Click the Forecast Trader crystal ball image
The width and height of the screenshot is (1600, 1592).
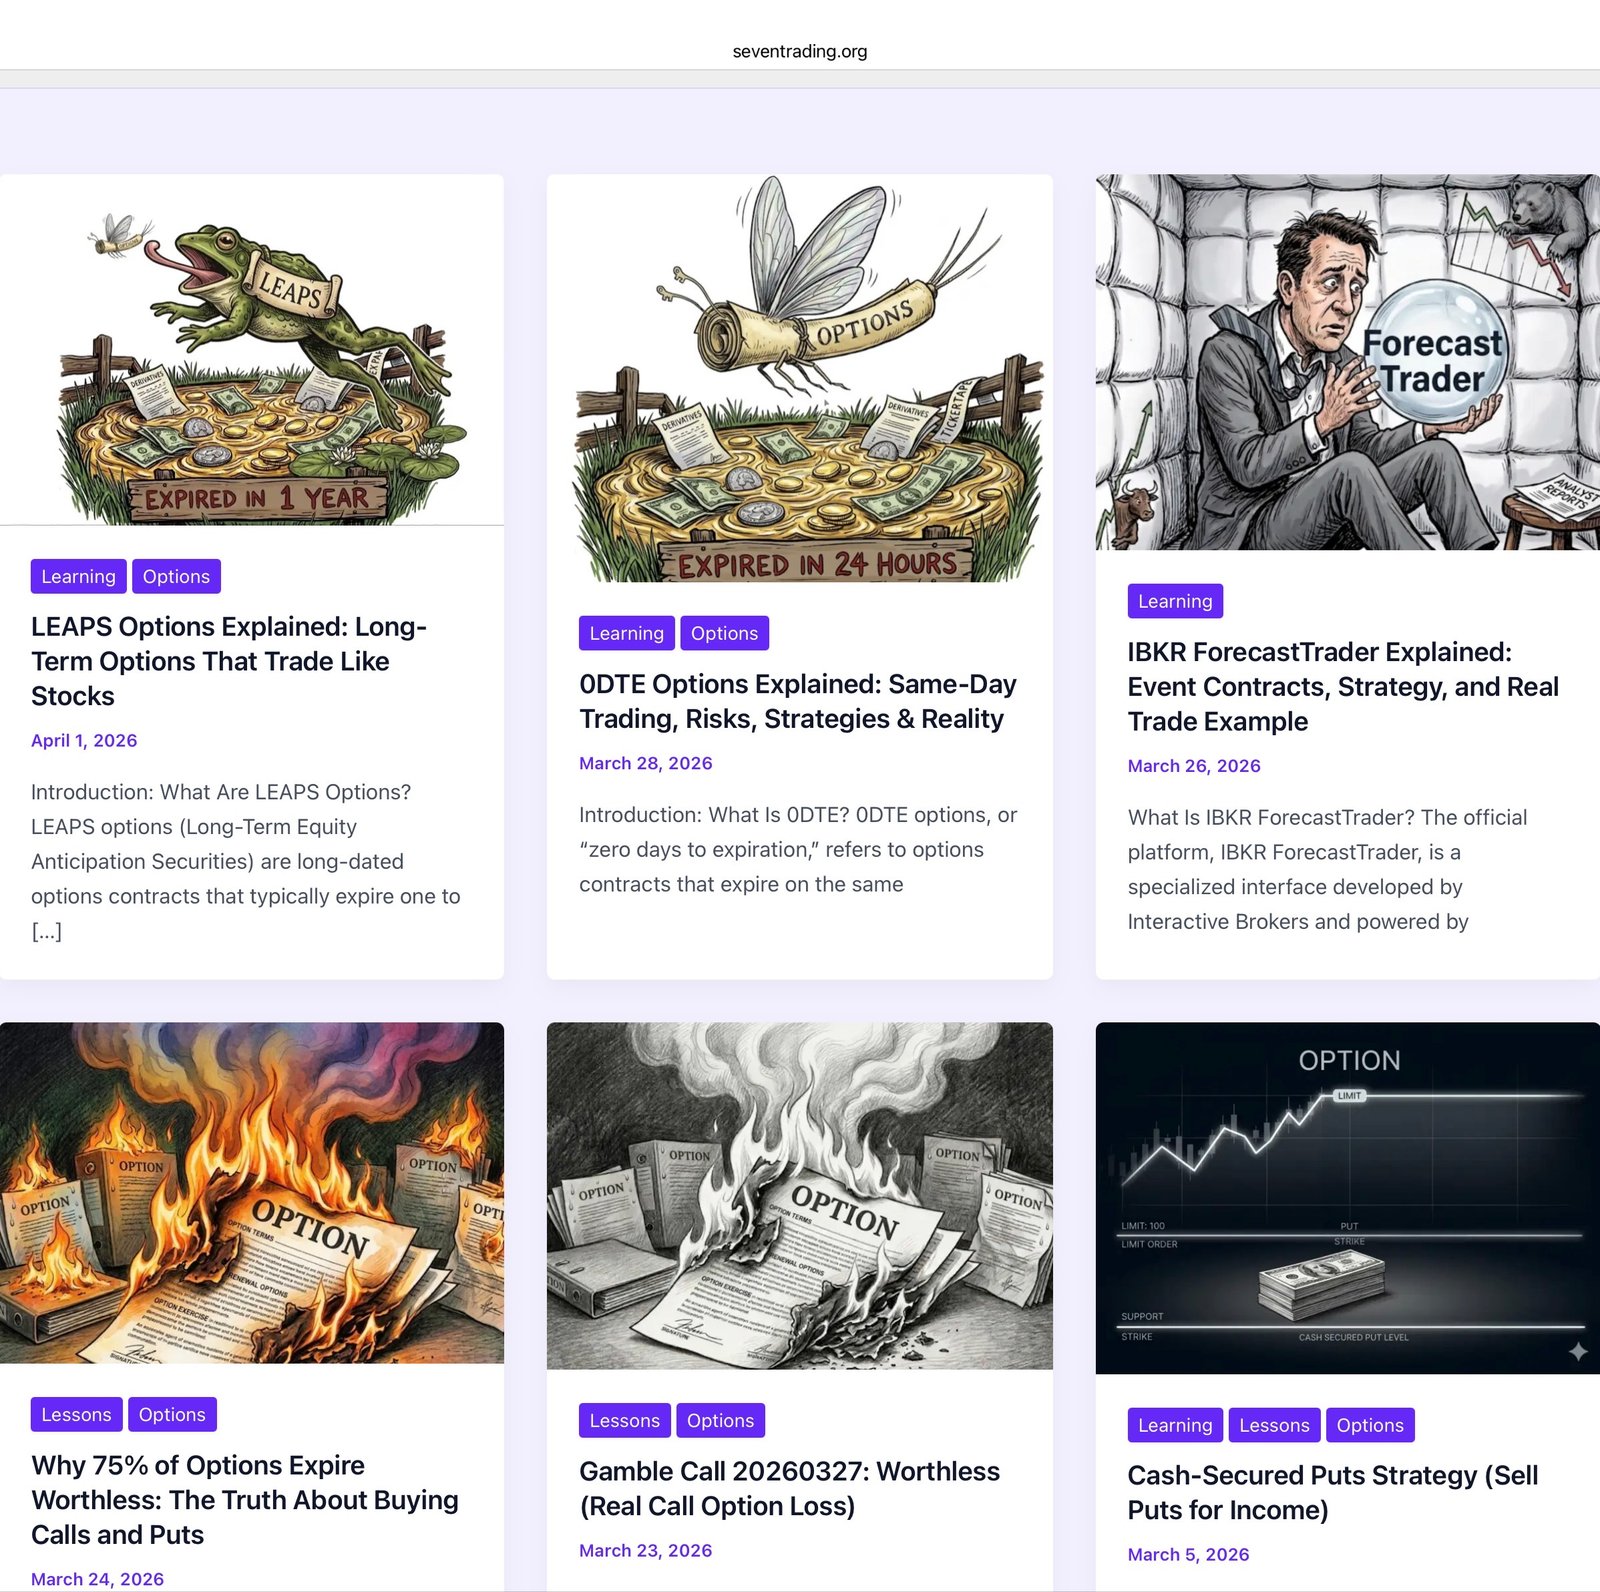[x=1347, y=362]
